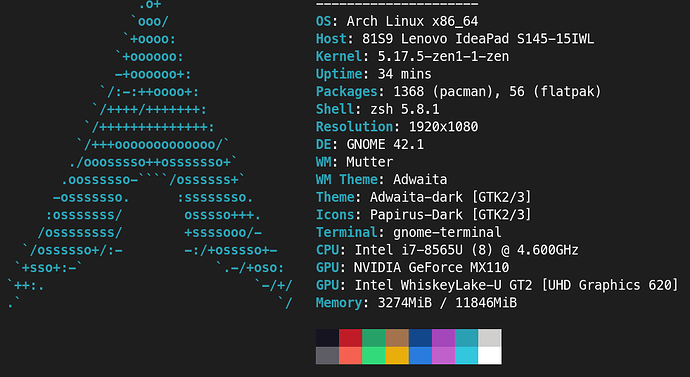Click the Memory usage line
Image resolution: width=690 pixels, height=377 pixels.
pyautogui.click(x=416, y=303)
